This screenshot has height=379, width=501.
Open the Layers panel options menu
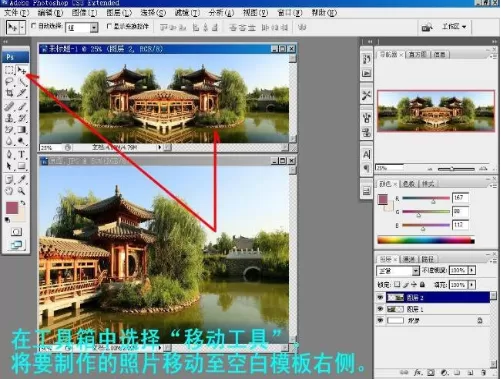[x=494, y=261]
